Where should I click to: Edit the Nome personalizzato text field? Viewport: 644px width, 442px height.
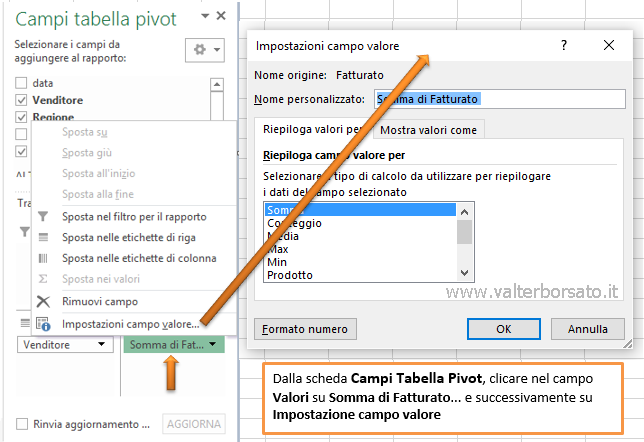500,99
